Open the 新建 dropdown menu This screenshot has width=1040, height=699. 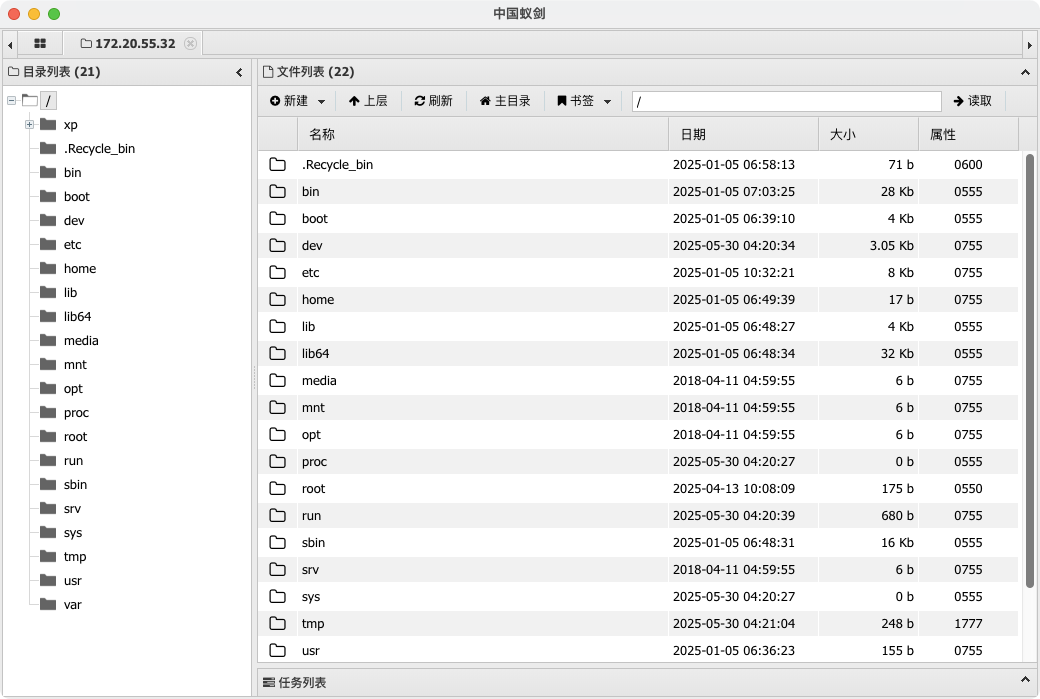(x=298, y=101)
